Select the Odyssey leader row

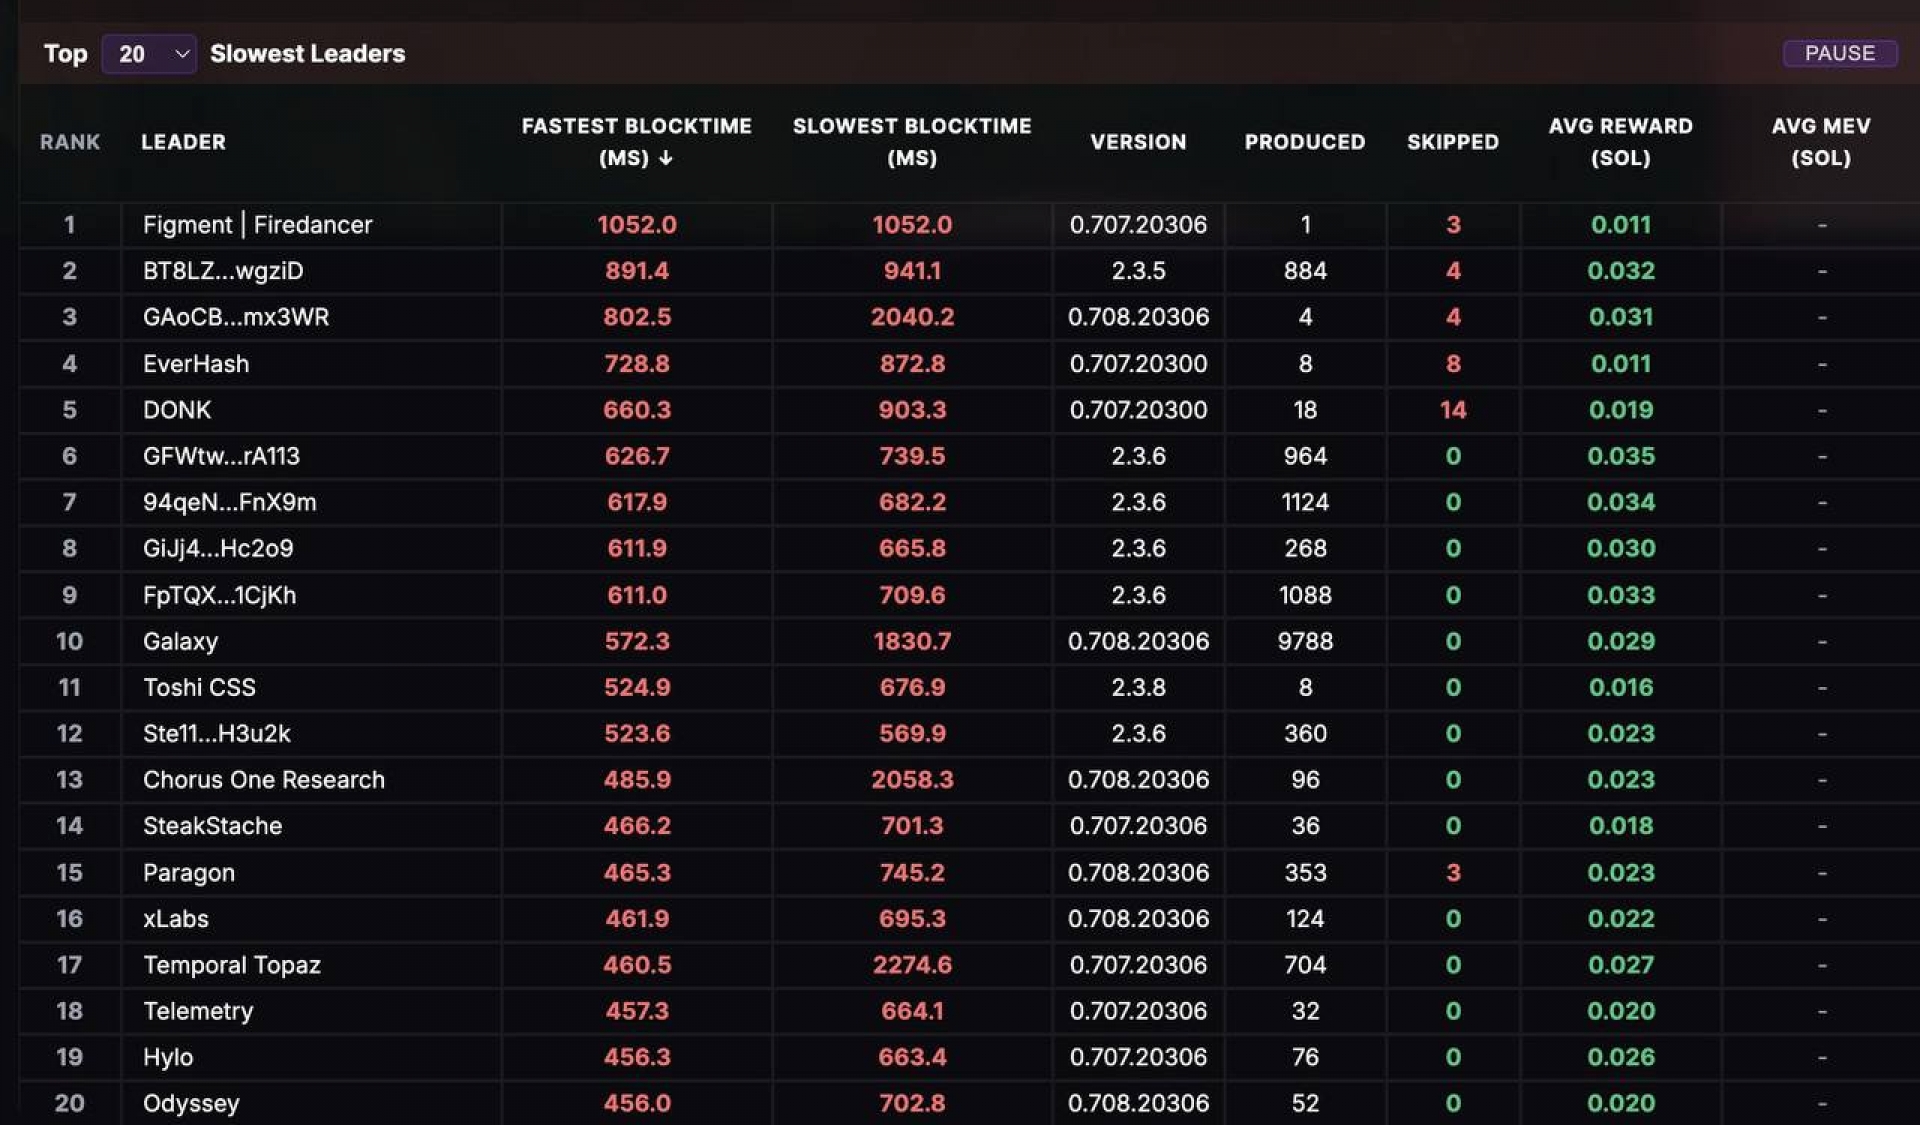pyautogui.click(x=191, y=1103)
